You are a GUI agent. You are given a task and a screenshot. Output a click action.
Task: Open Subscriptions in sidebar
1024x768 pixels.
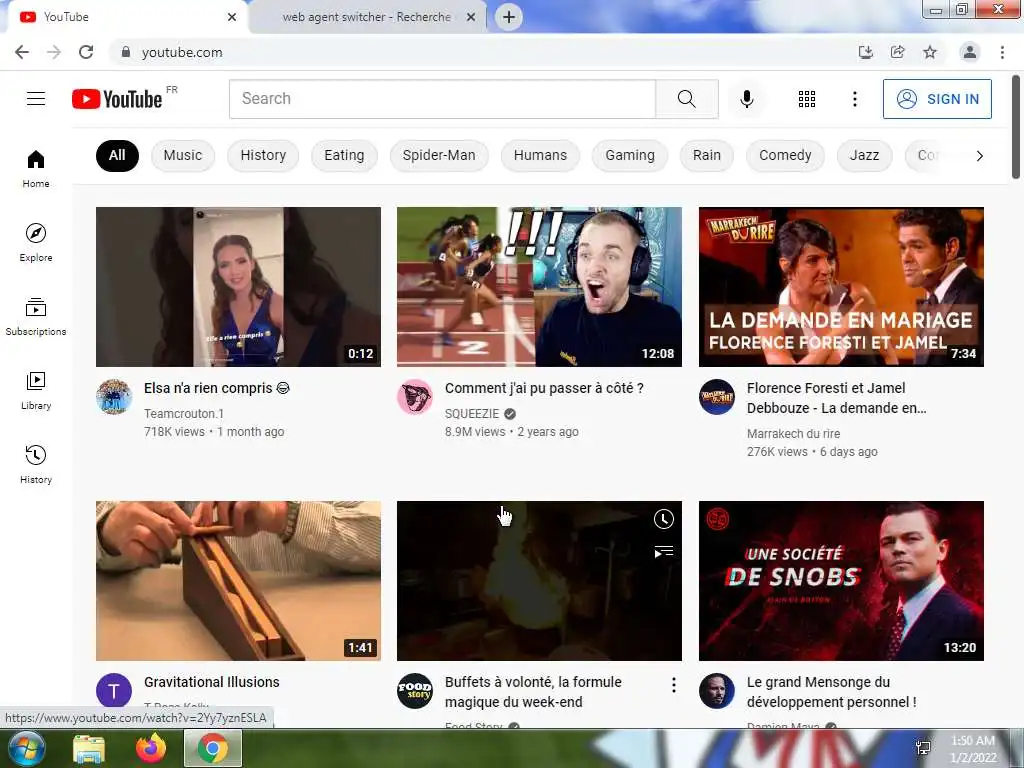pos(36,317)
